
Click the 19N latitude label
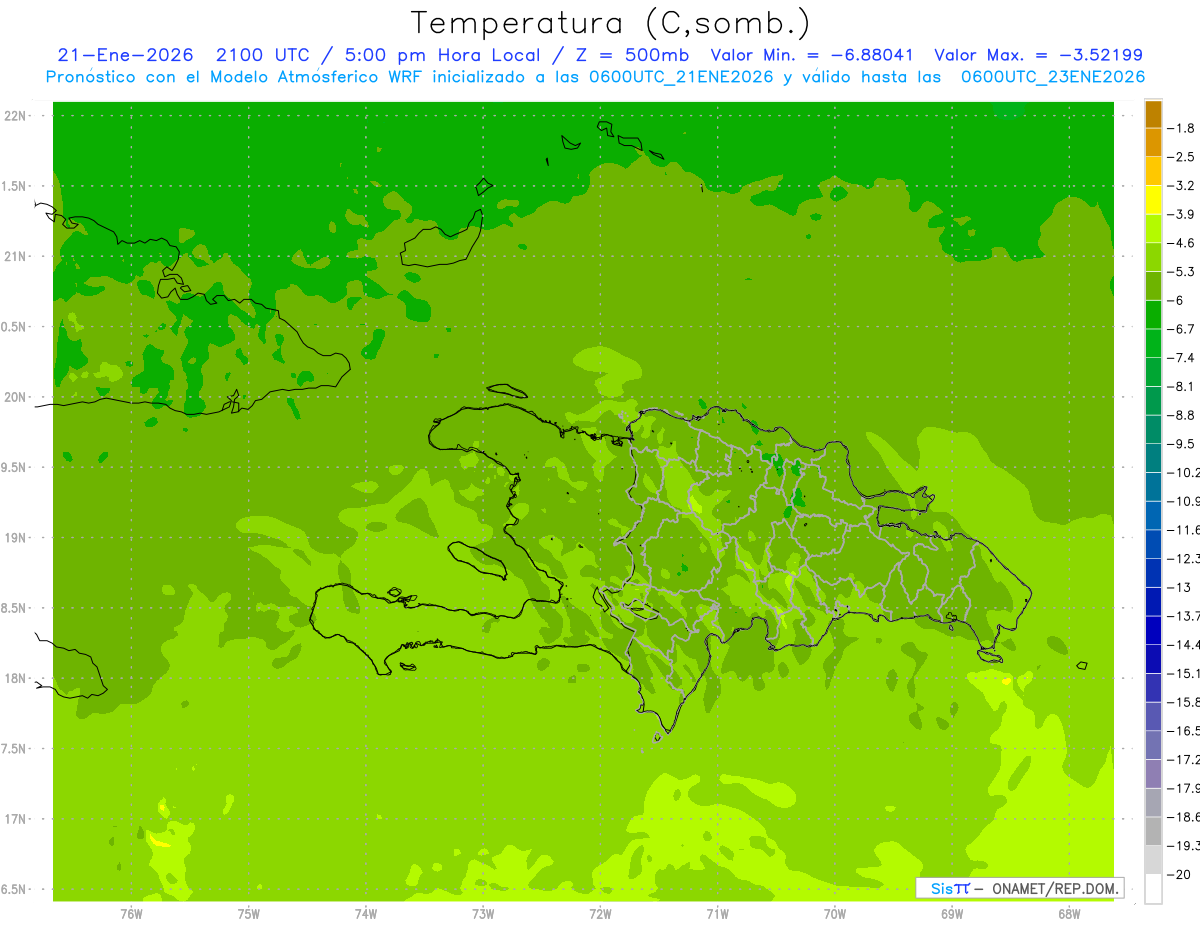[x=15, y=538]
